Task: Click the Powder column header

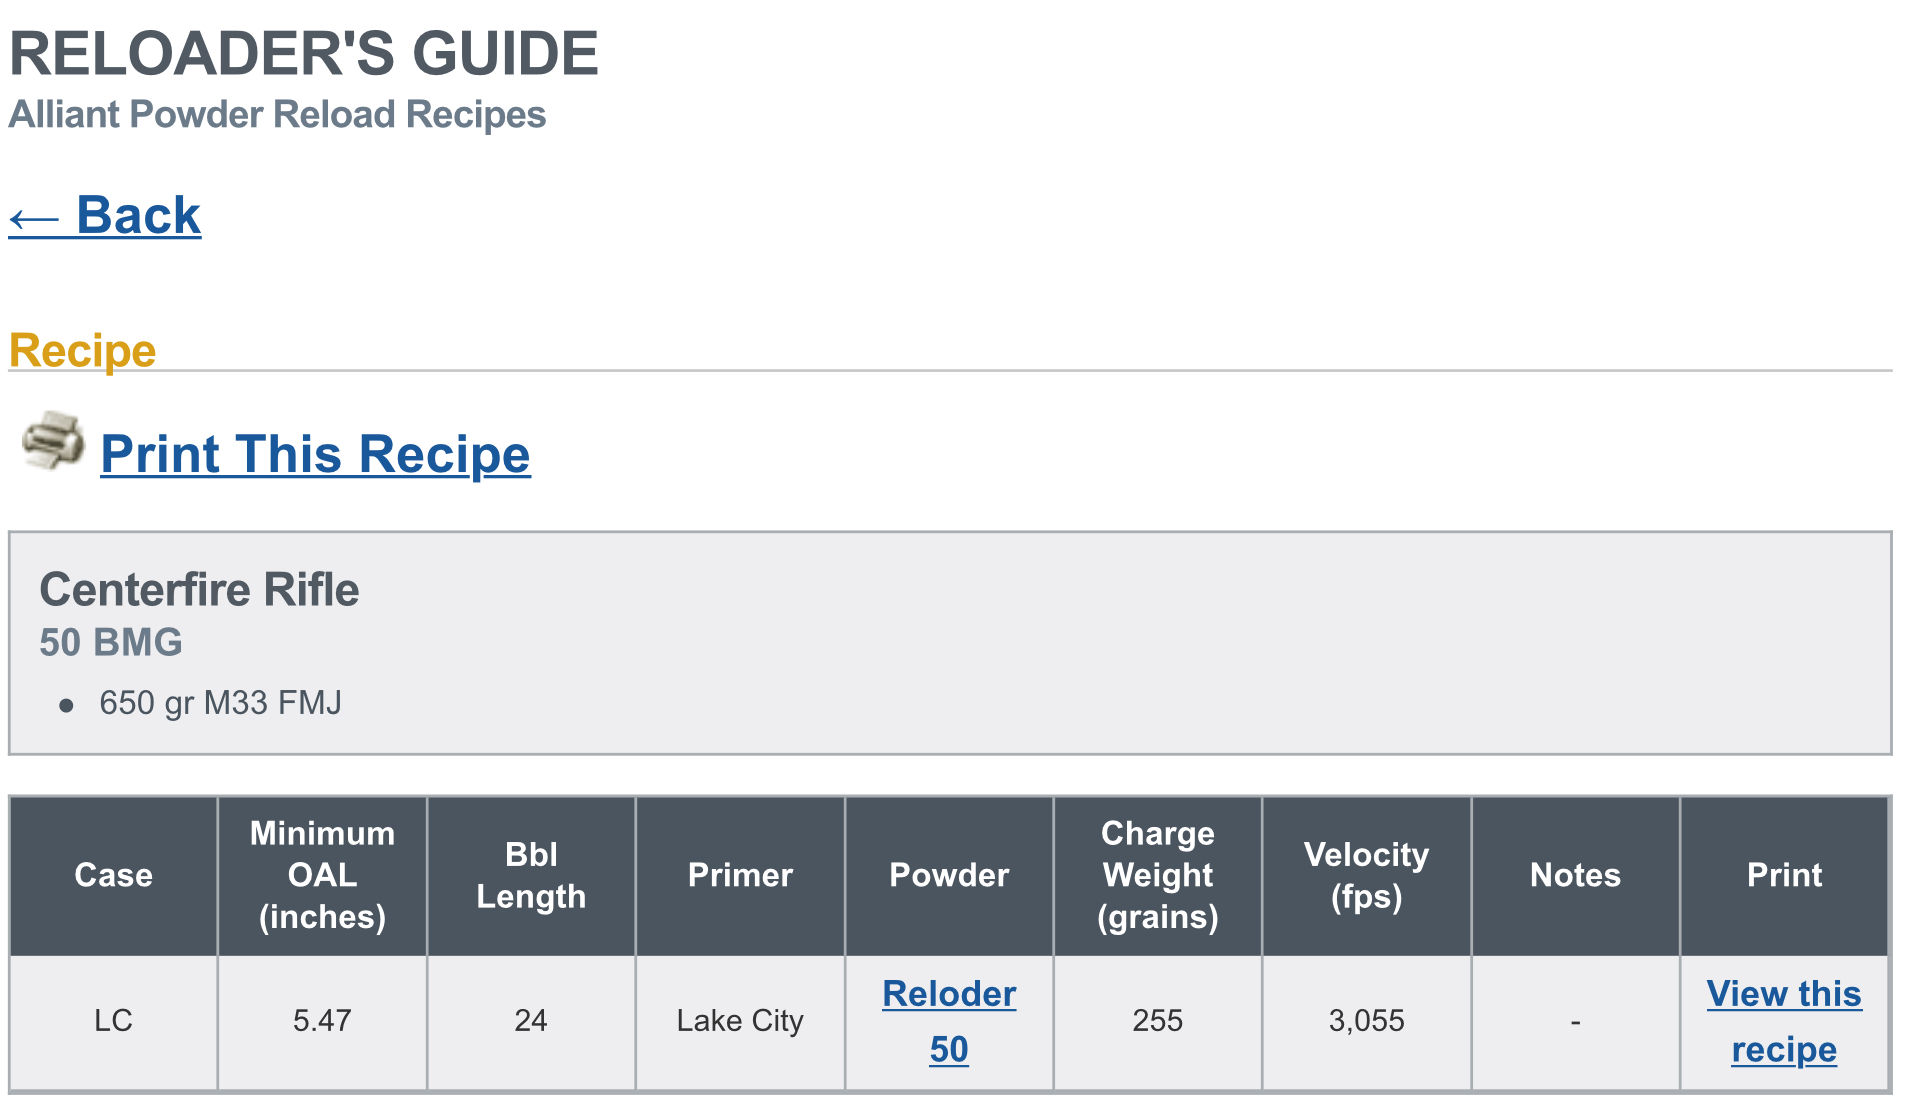Action: tap(949, 875)
